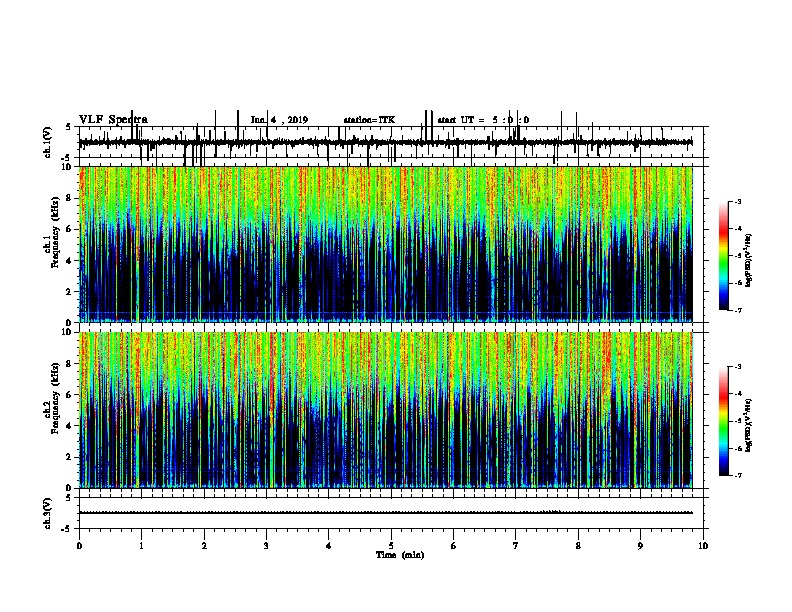
Task: Click the "8" kHz tick of ch.1 spectrogram
Action: pyautogui.click(x=70, y=198)
